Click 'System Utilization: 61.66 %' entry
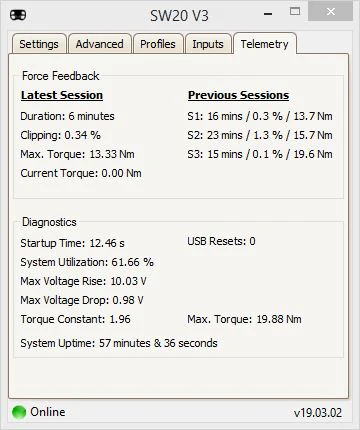Image resolution: width=360 pixels, height=430 pixels. 87,262
